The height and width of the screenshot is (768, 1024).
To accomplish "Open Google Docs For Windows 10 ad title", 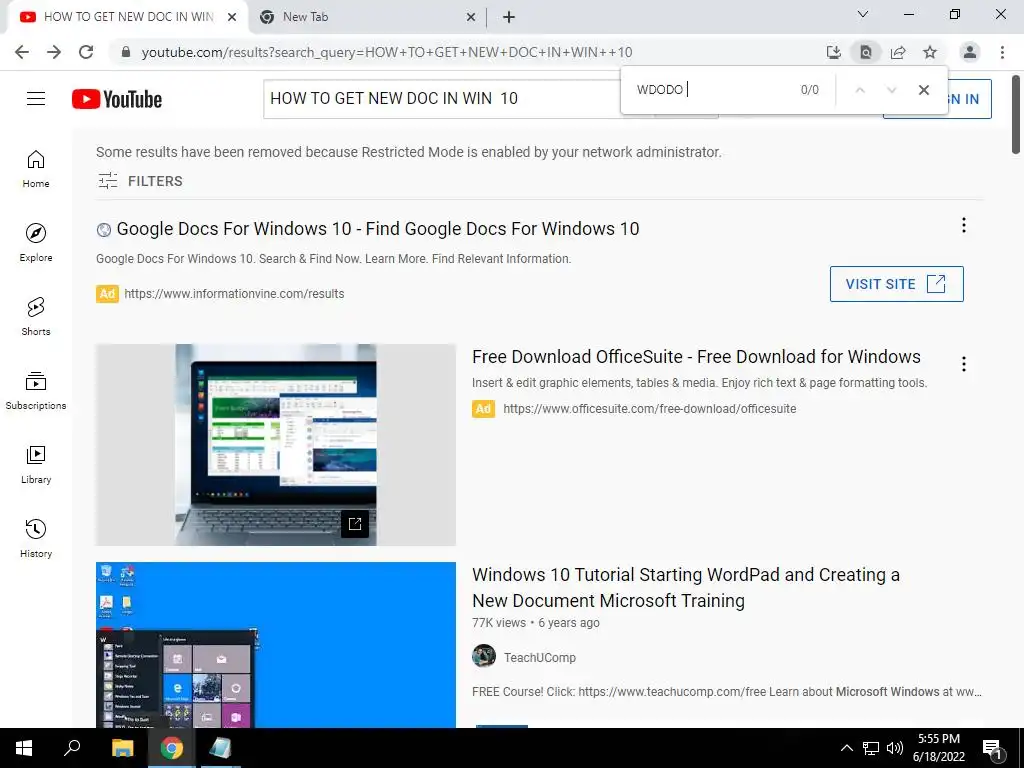I will 377,229.
